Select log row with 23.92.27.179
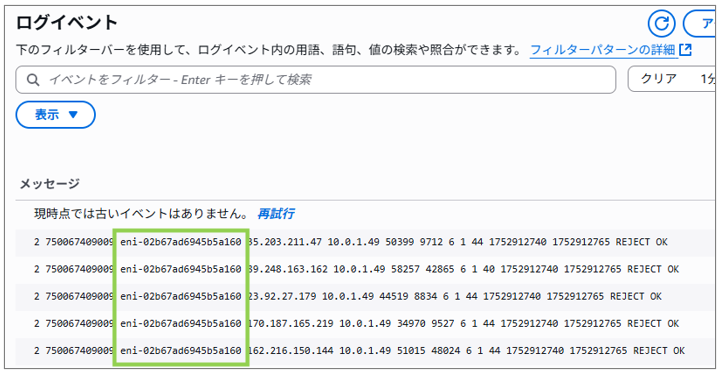This screenshot has width=719, height=375. pos(365,297)
